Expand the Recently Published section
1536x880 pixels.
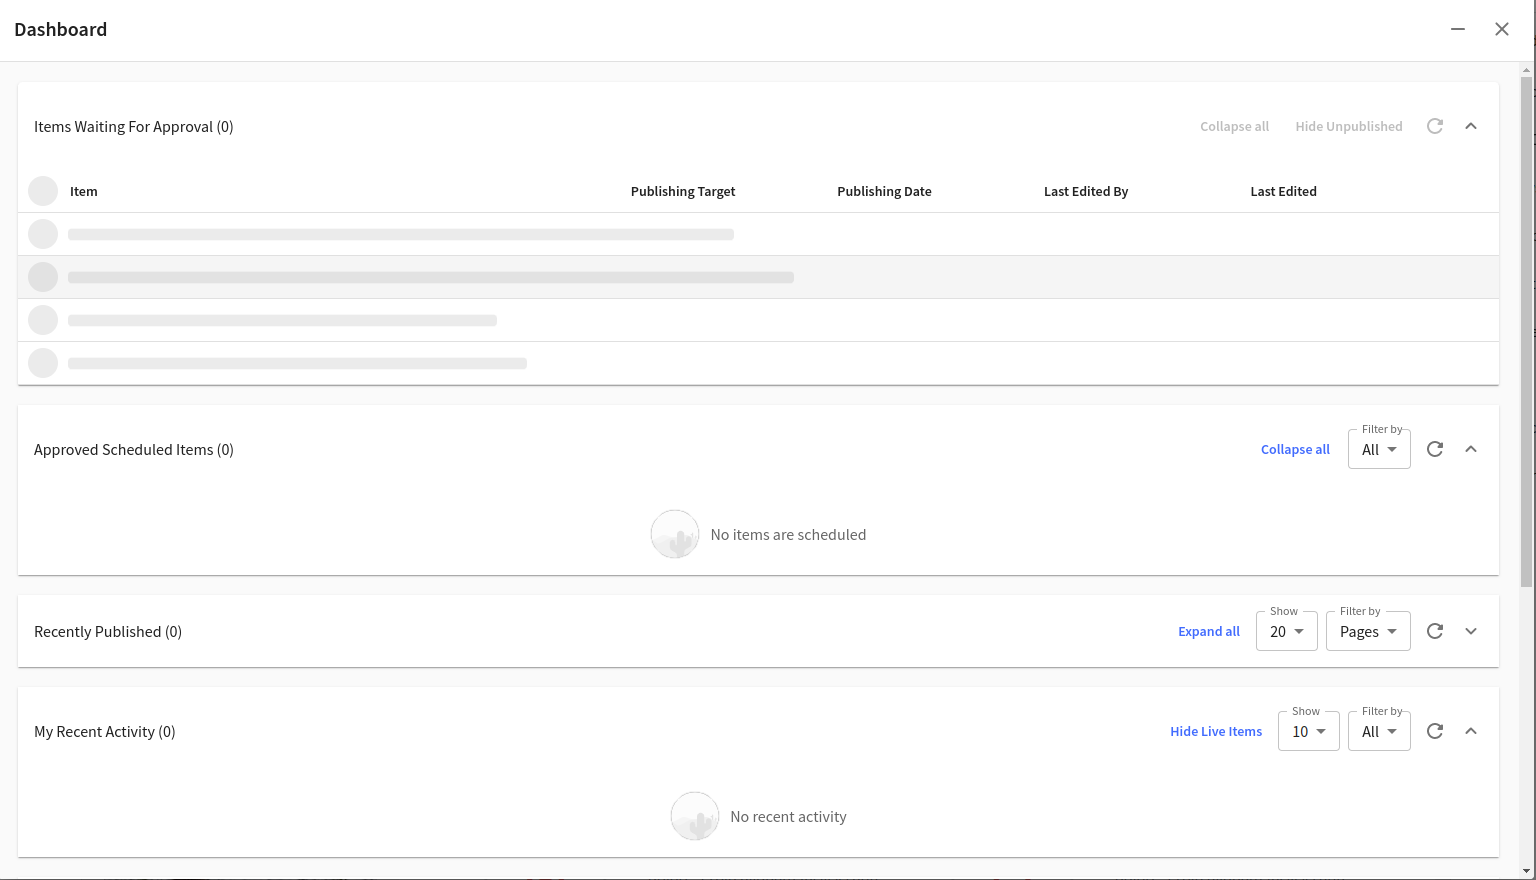(1471, 631)
